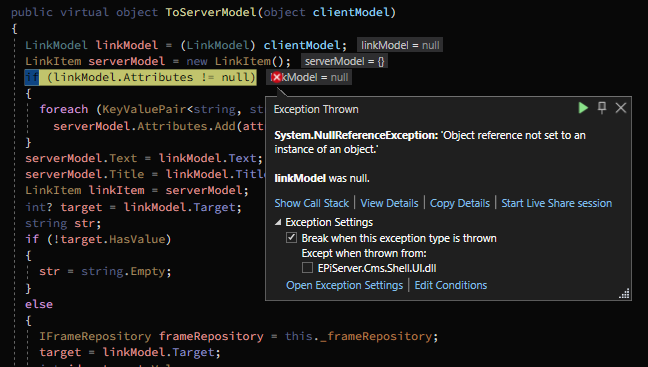Collapse the Exception Settings section
This screenshot has height=367, width=648.
(278, 222)
